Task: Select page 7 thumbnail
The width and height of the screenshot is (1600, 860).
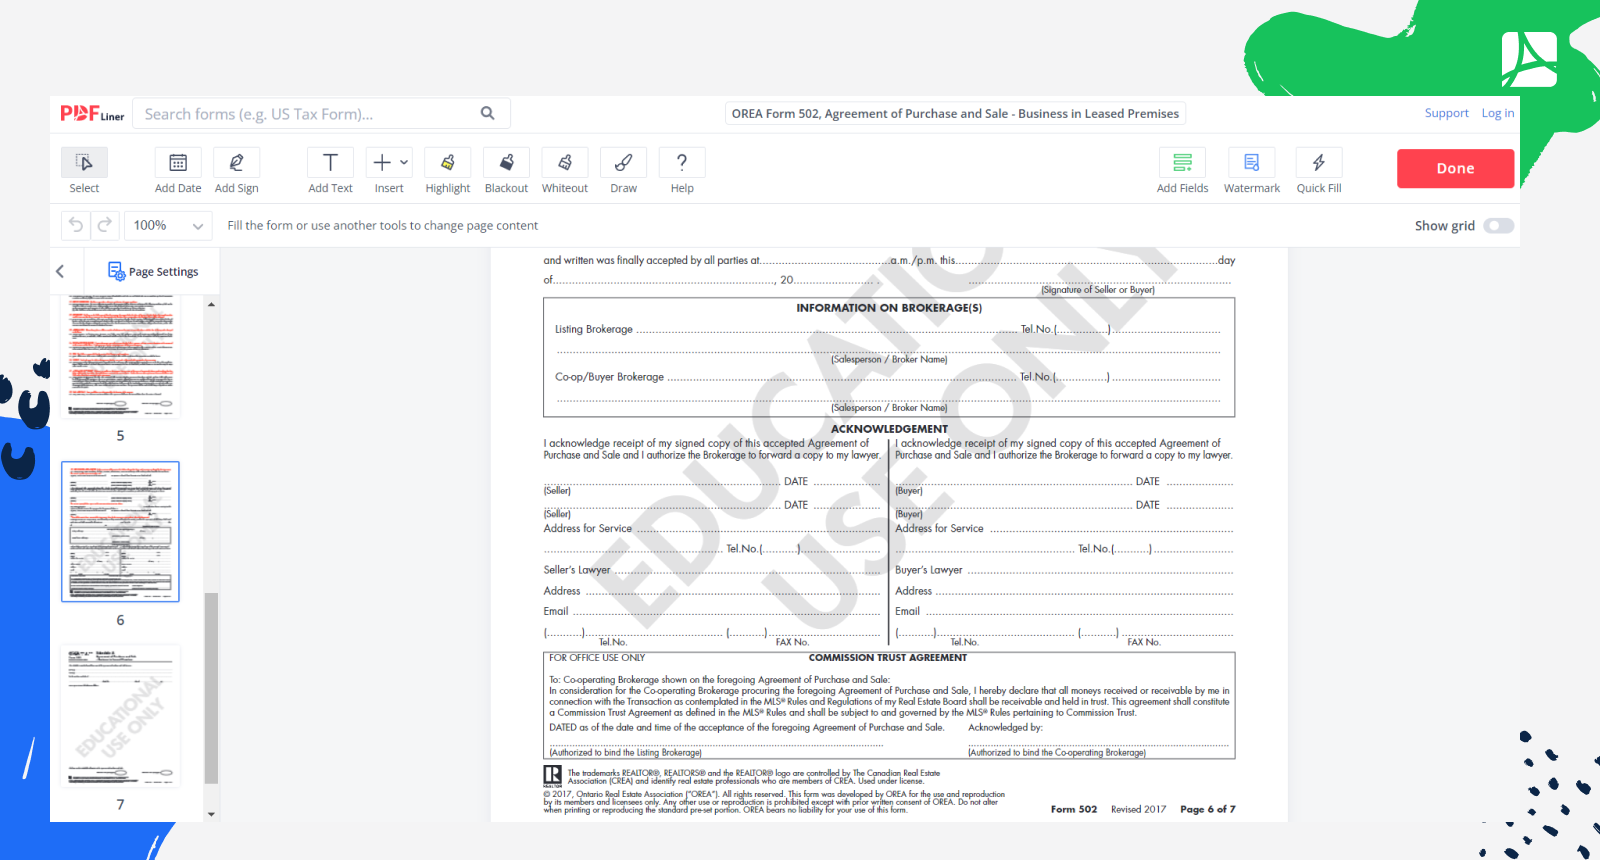Action: tap(120, 716)
